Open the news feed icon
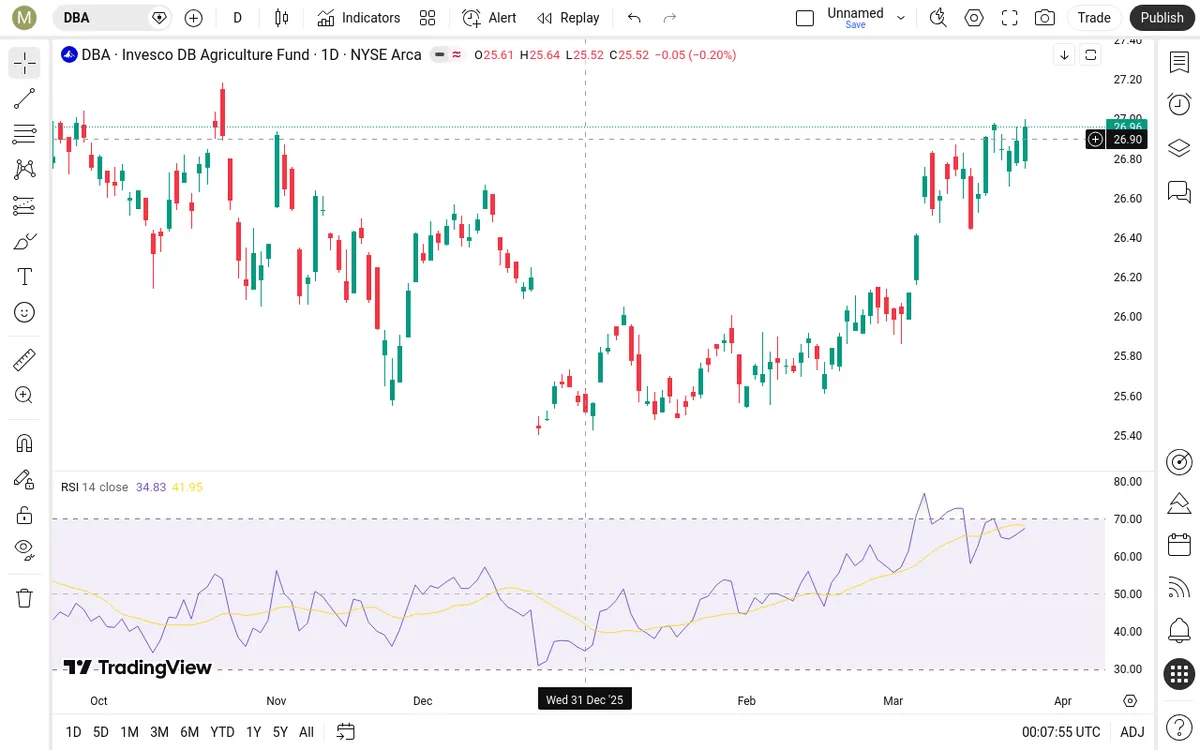This screenshot has width=1200, height=750. coord(1179,588)
